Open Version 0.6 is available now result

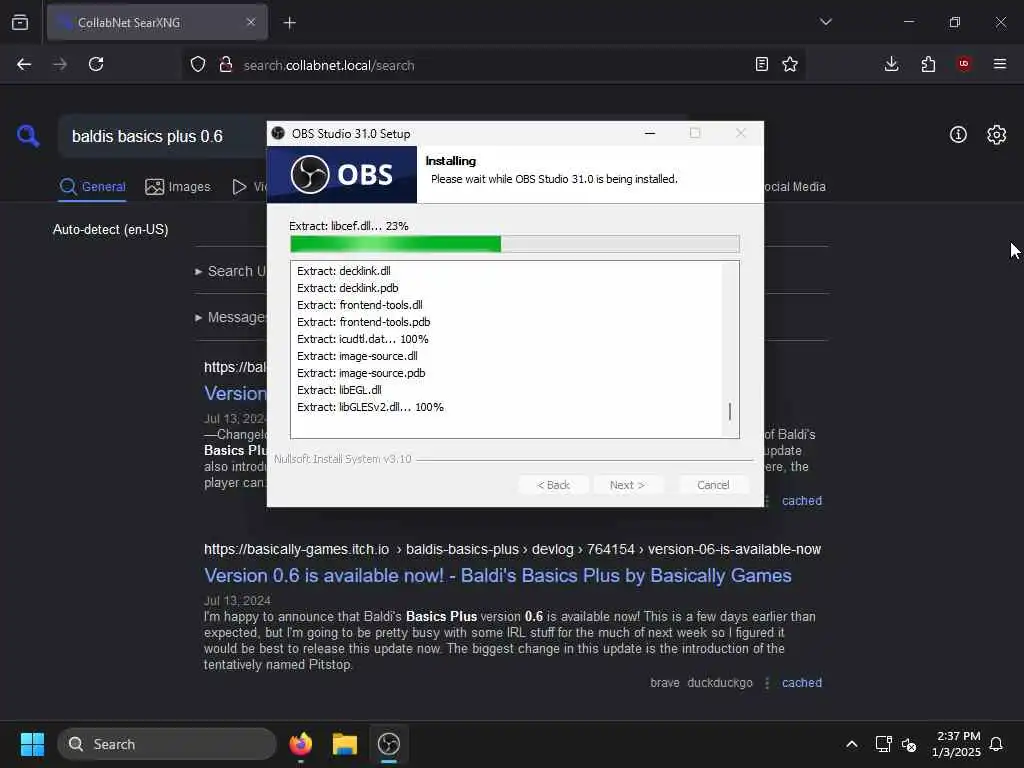(498, 575)
